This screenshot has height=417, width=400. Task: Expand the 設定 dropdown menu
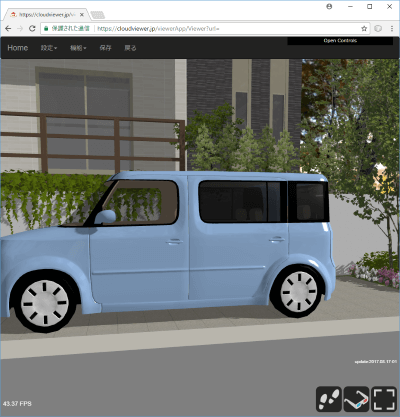pos(49,48)
